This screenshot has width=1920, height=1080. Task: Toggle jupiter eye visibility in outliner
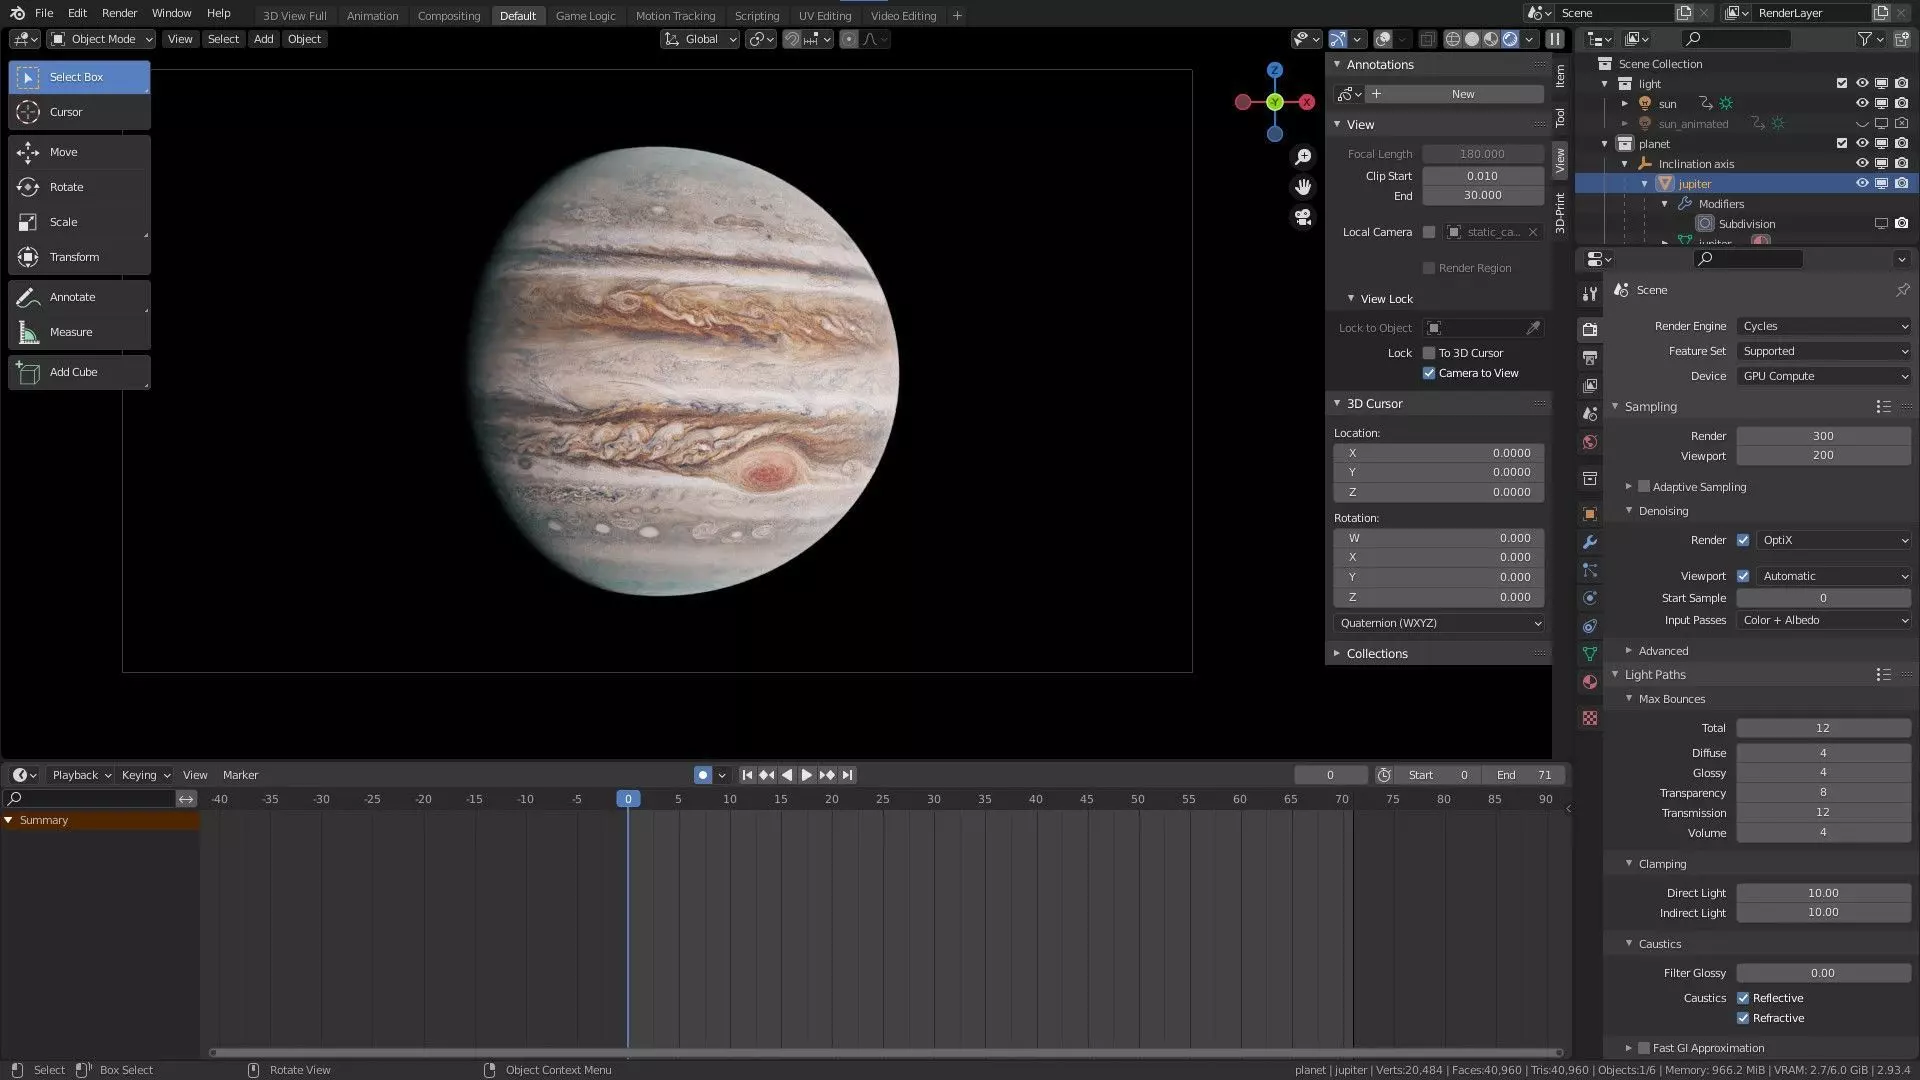1862,184
